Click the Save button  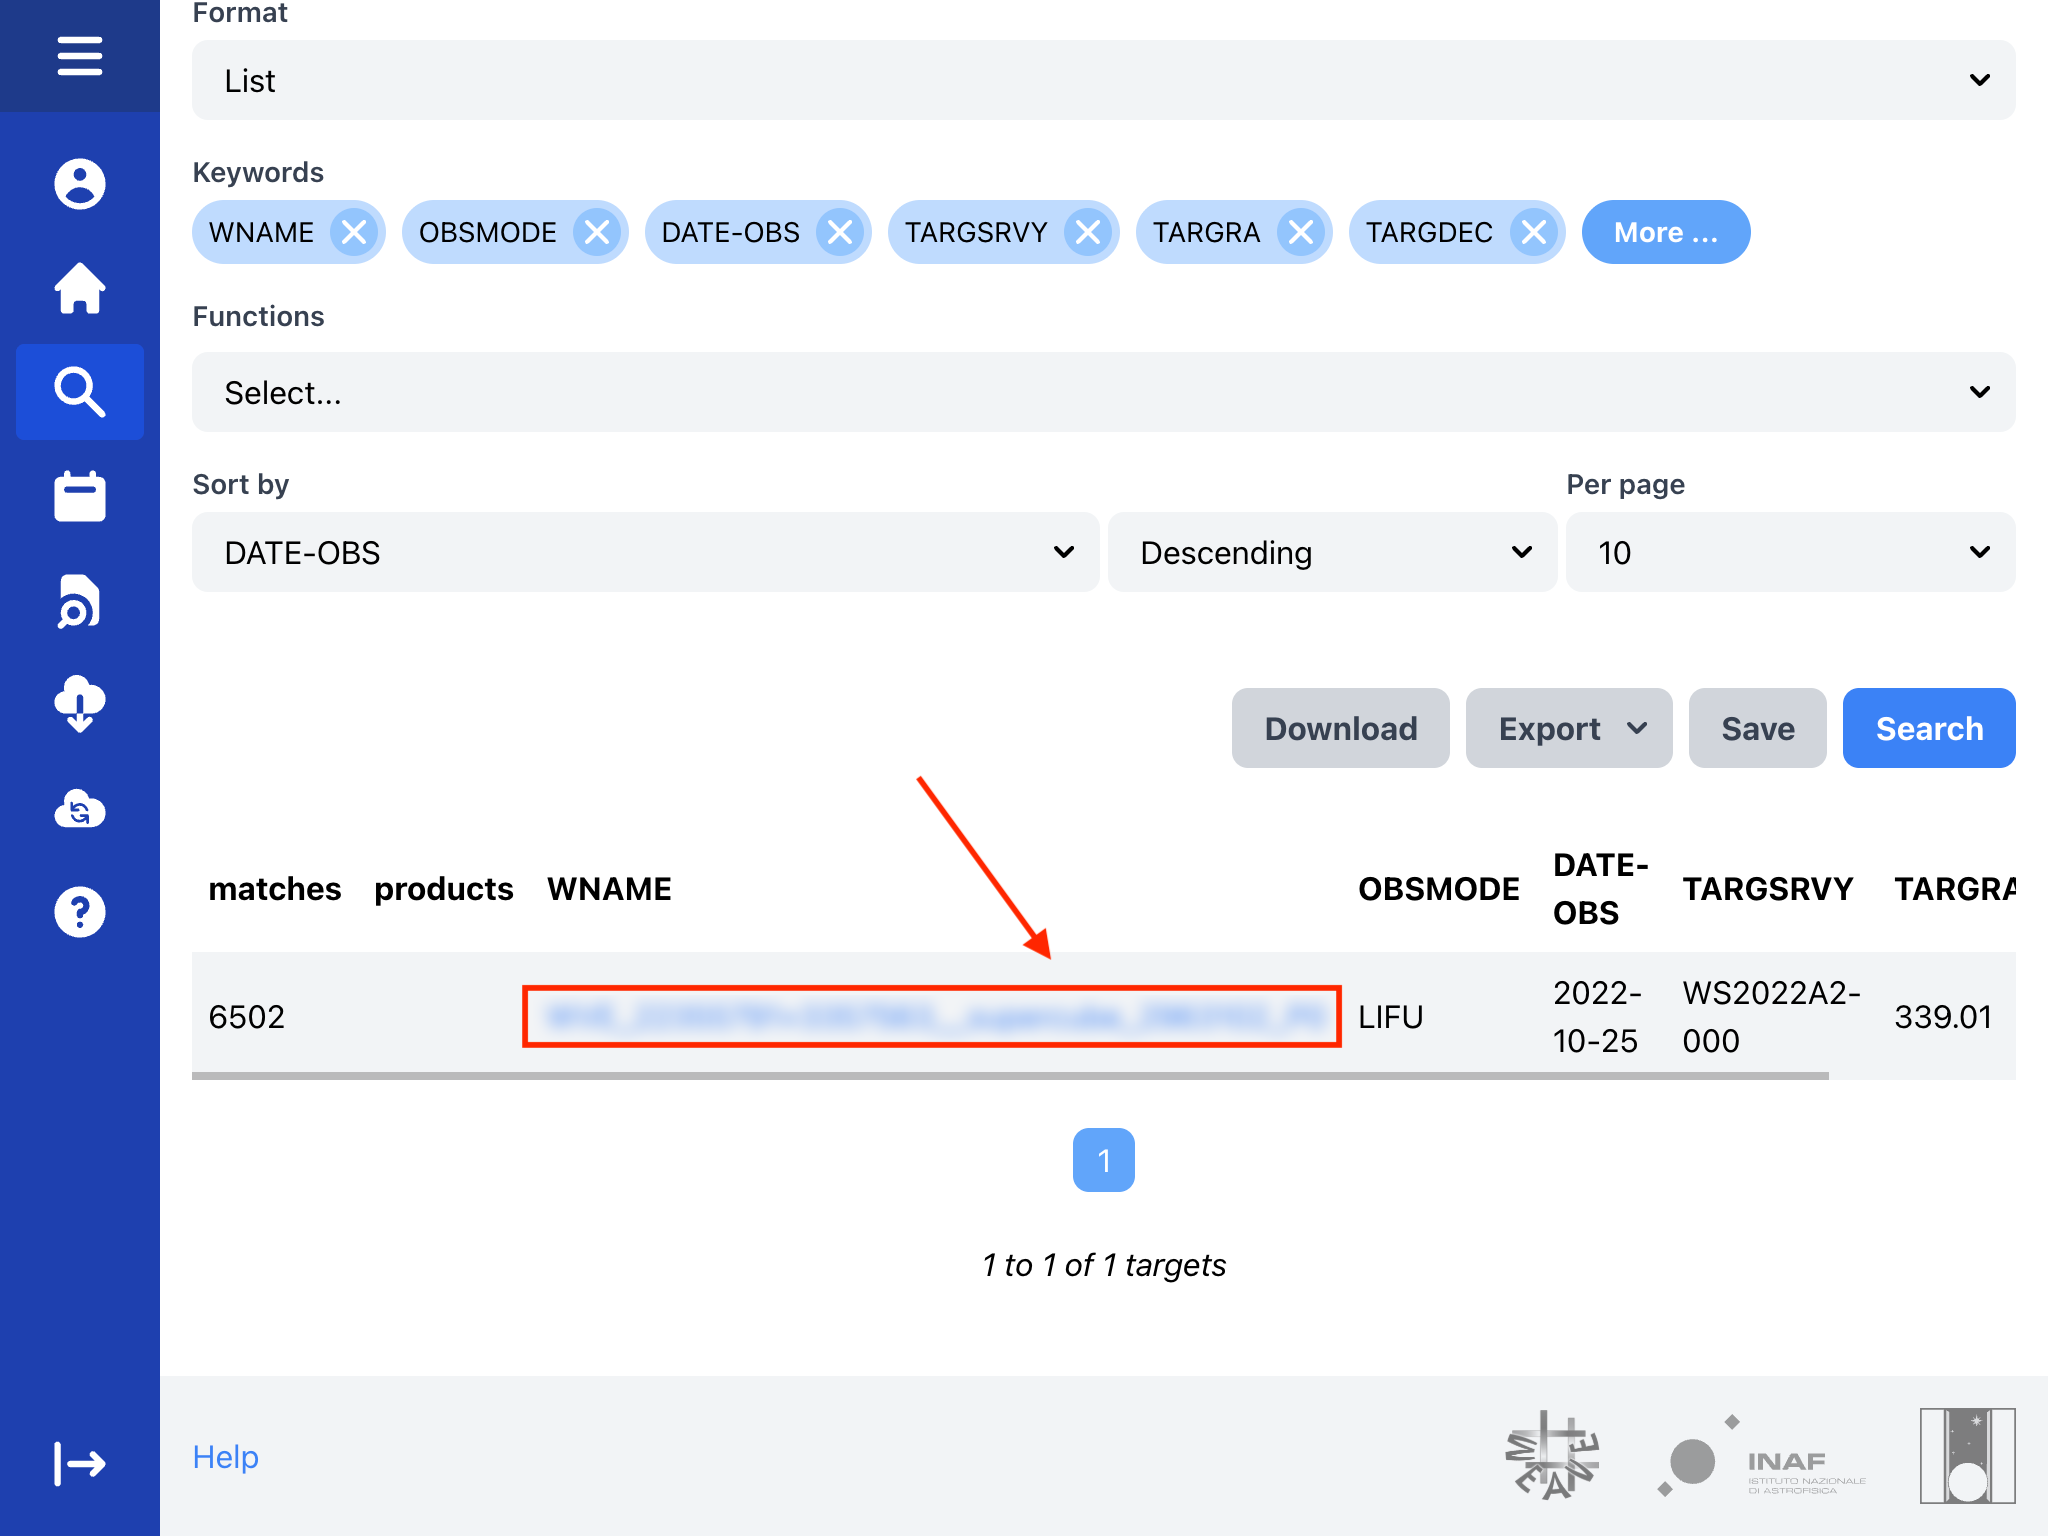[x=1758, y=728]
